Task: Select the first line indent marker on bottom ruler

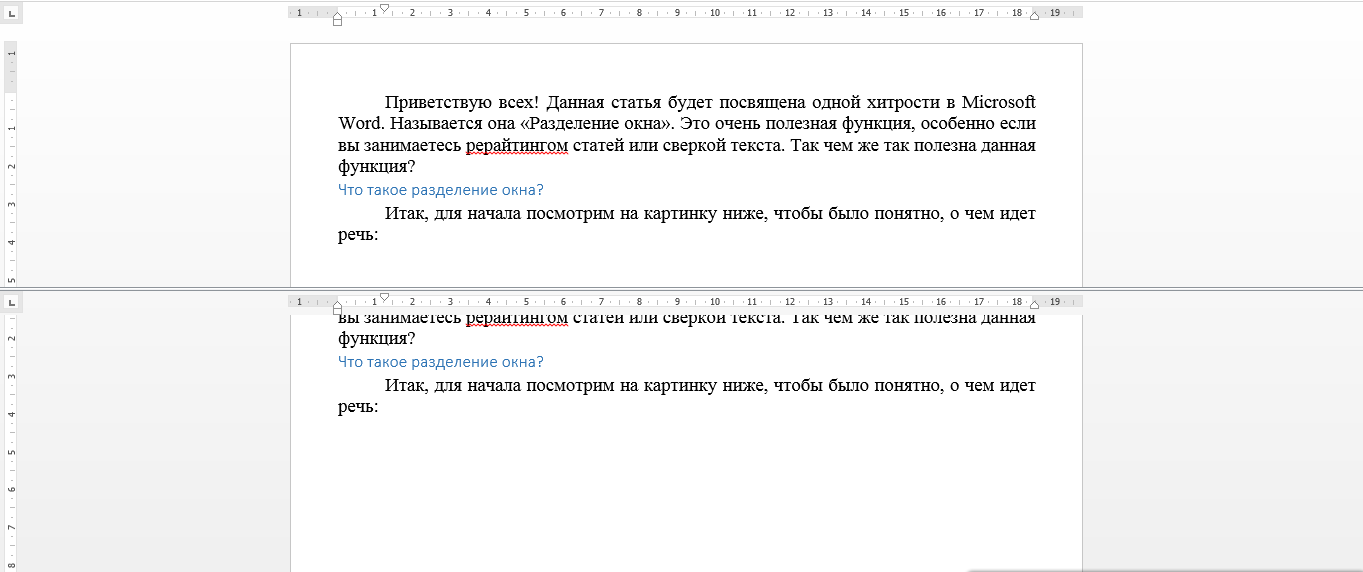Action: click(384, 296)
